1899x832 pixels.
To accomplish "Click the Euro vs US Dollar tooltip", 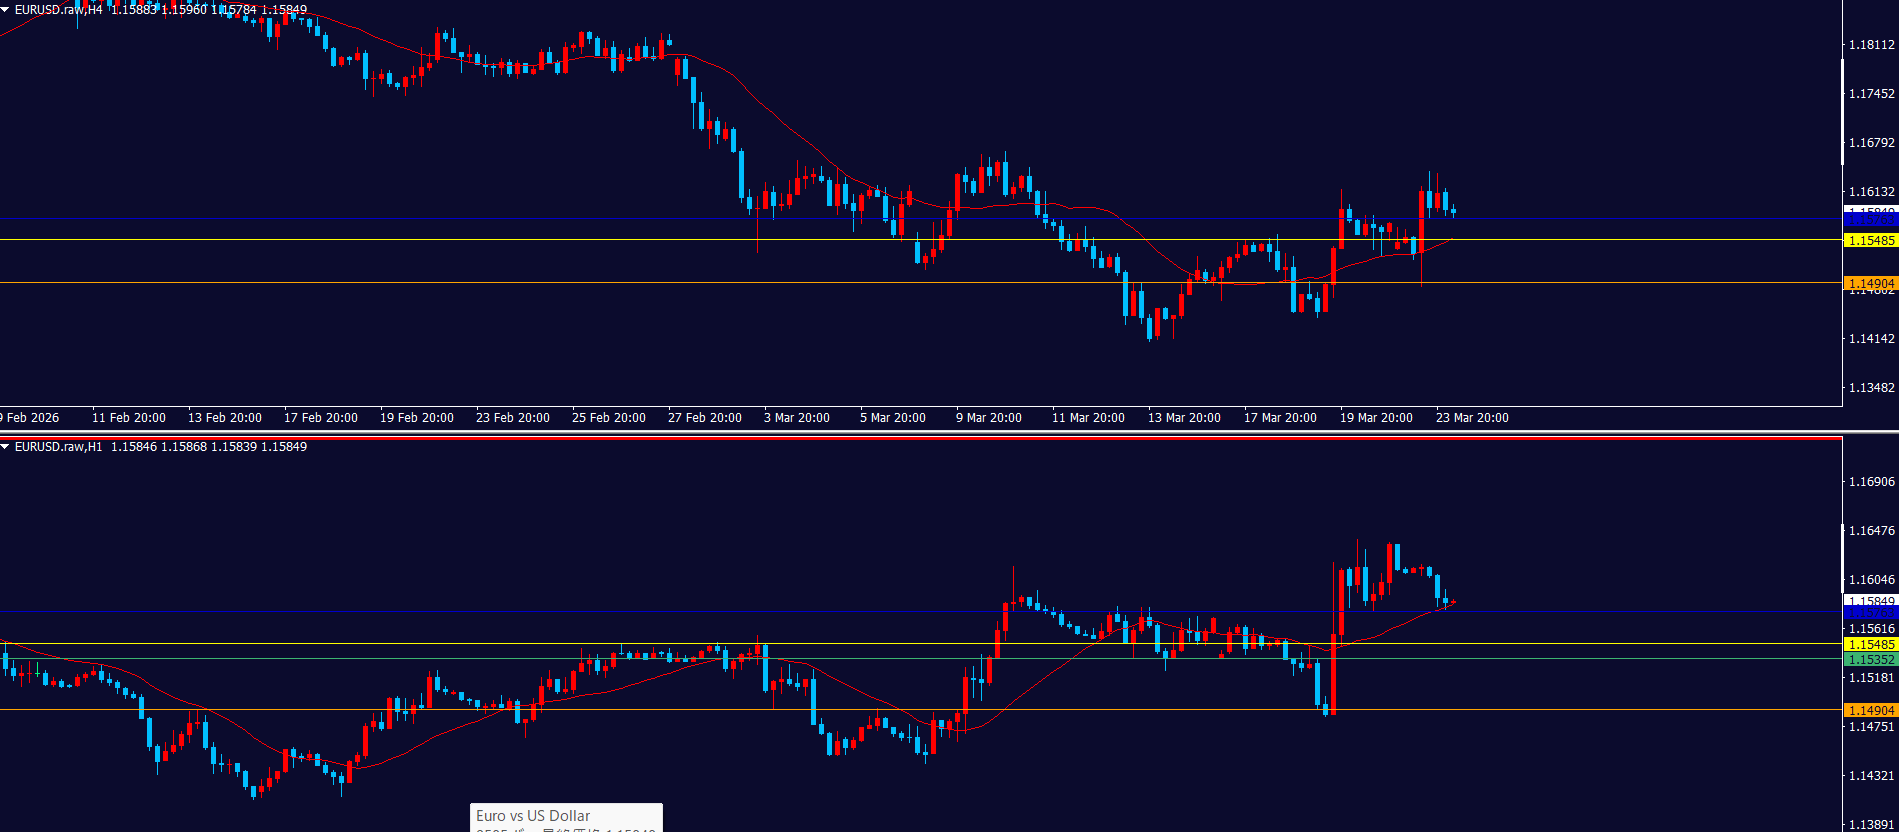I will click(x=566, y=817).
